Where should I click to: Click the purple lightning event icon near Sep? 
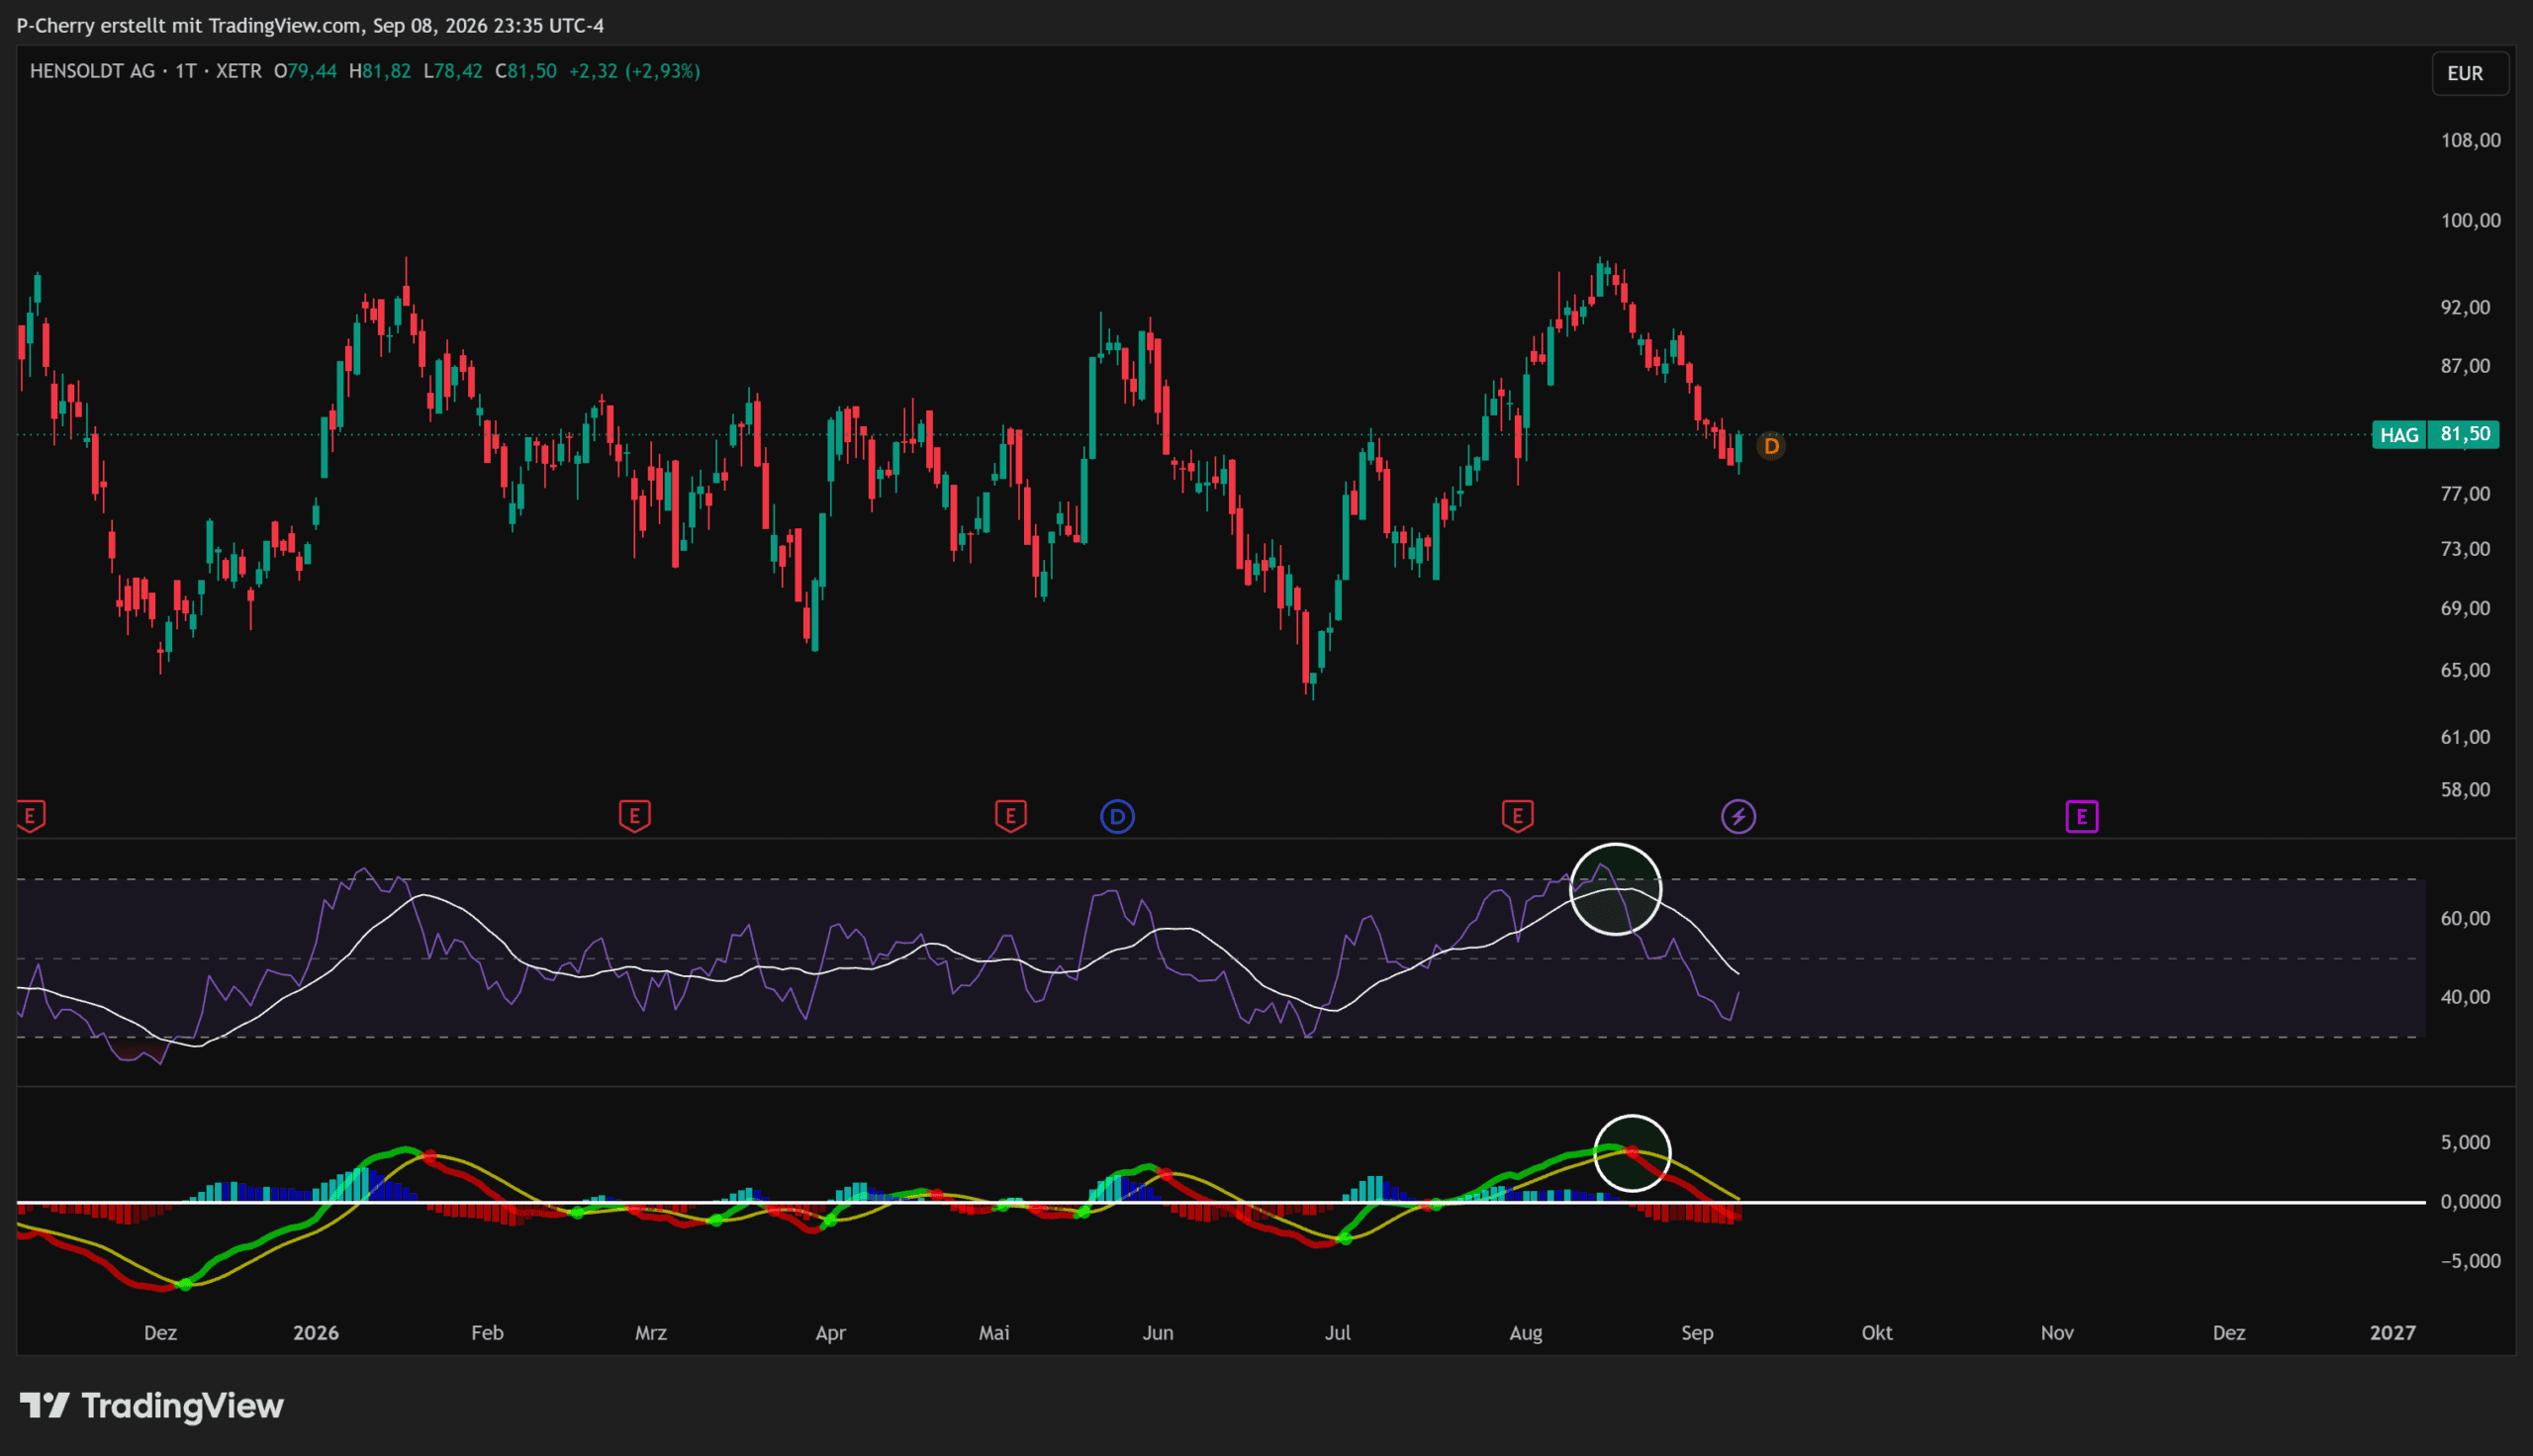[x=1738, y=817]
